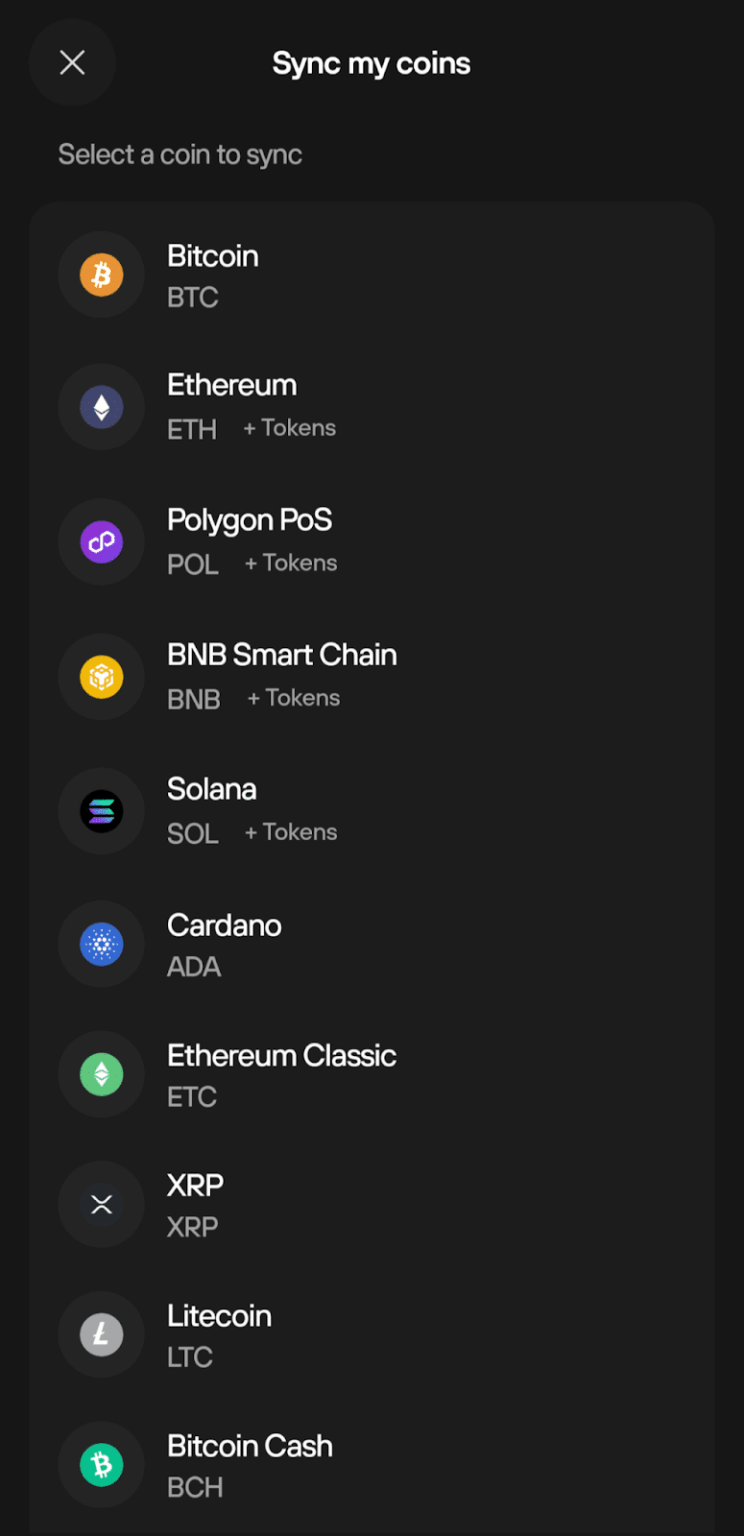Viewport: 744px width, 1536px height.
Task: Click the yellow BNB Smart Chain icon
Action: (x=101, y=677)
